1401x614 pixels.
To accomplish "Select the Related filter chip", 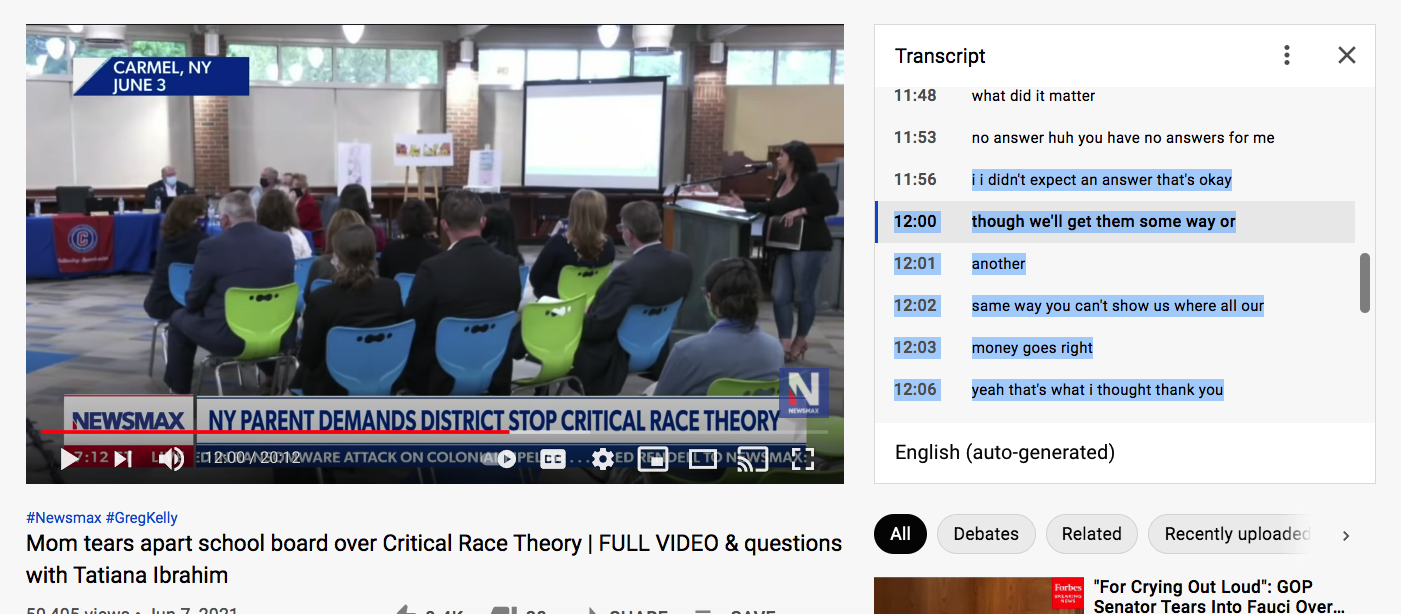I will pos(1091,534).
